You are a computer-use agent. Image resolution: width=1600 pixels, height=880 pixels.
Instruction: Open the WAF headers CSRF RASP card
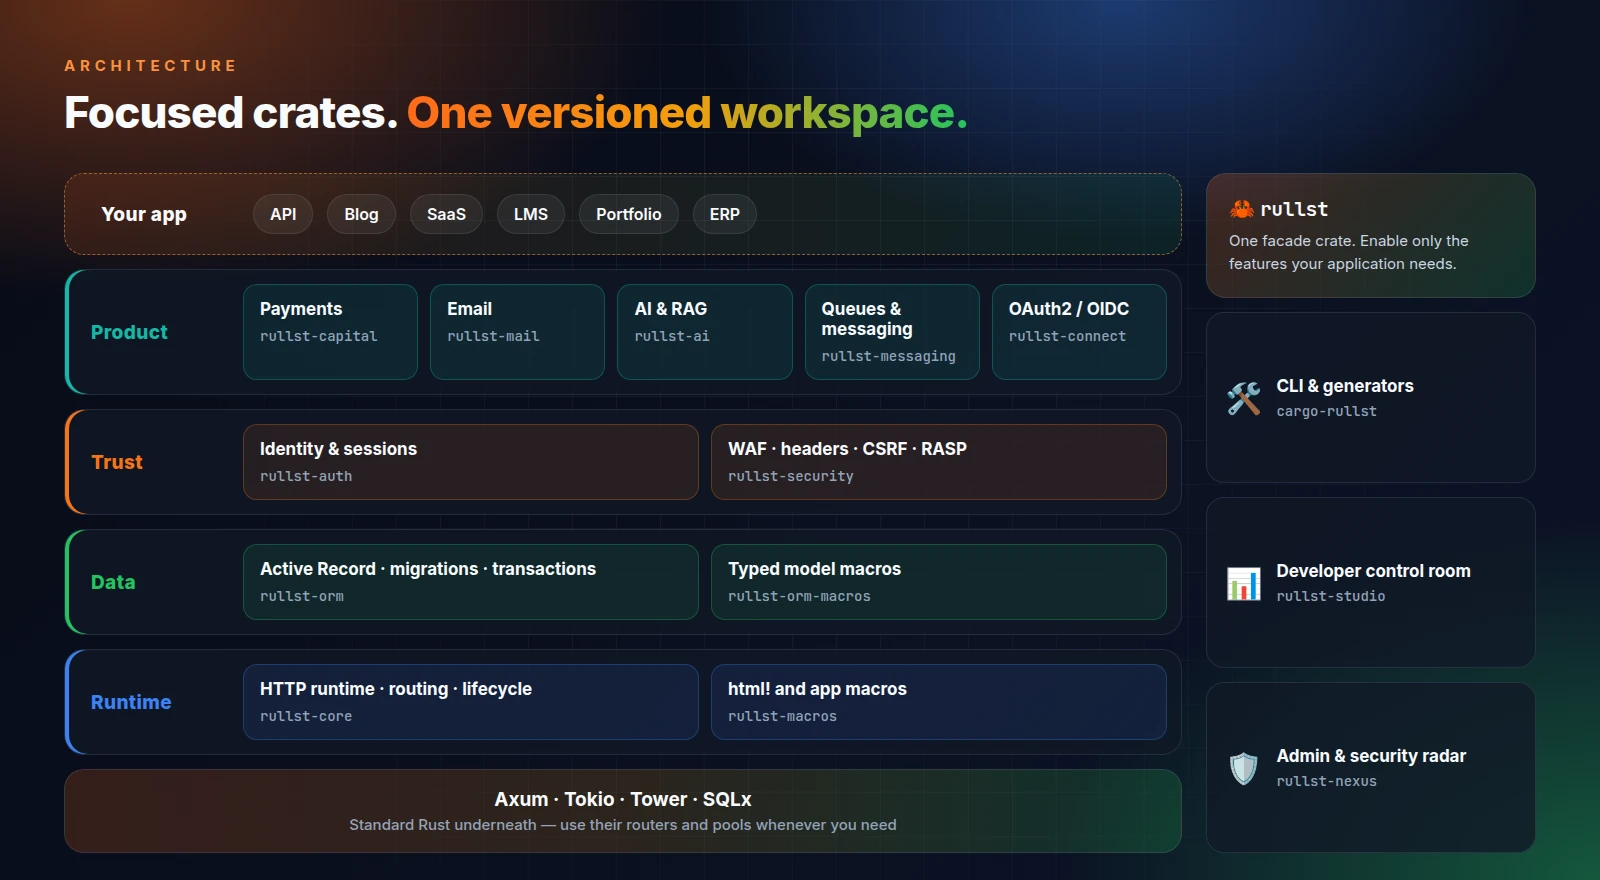click(939, 462)
